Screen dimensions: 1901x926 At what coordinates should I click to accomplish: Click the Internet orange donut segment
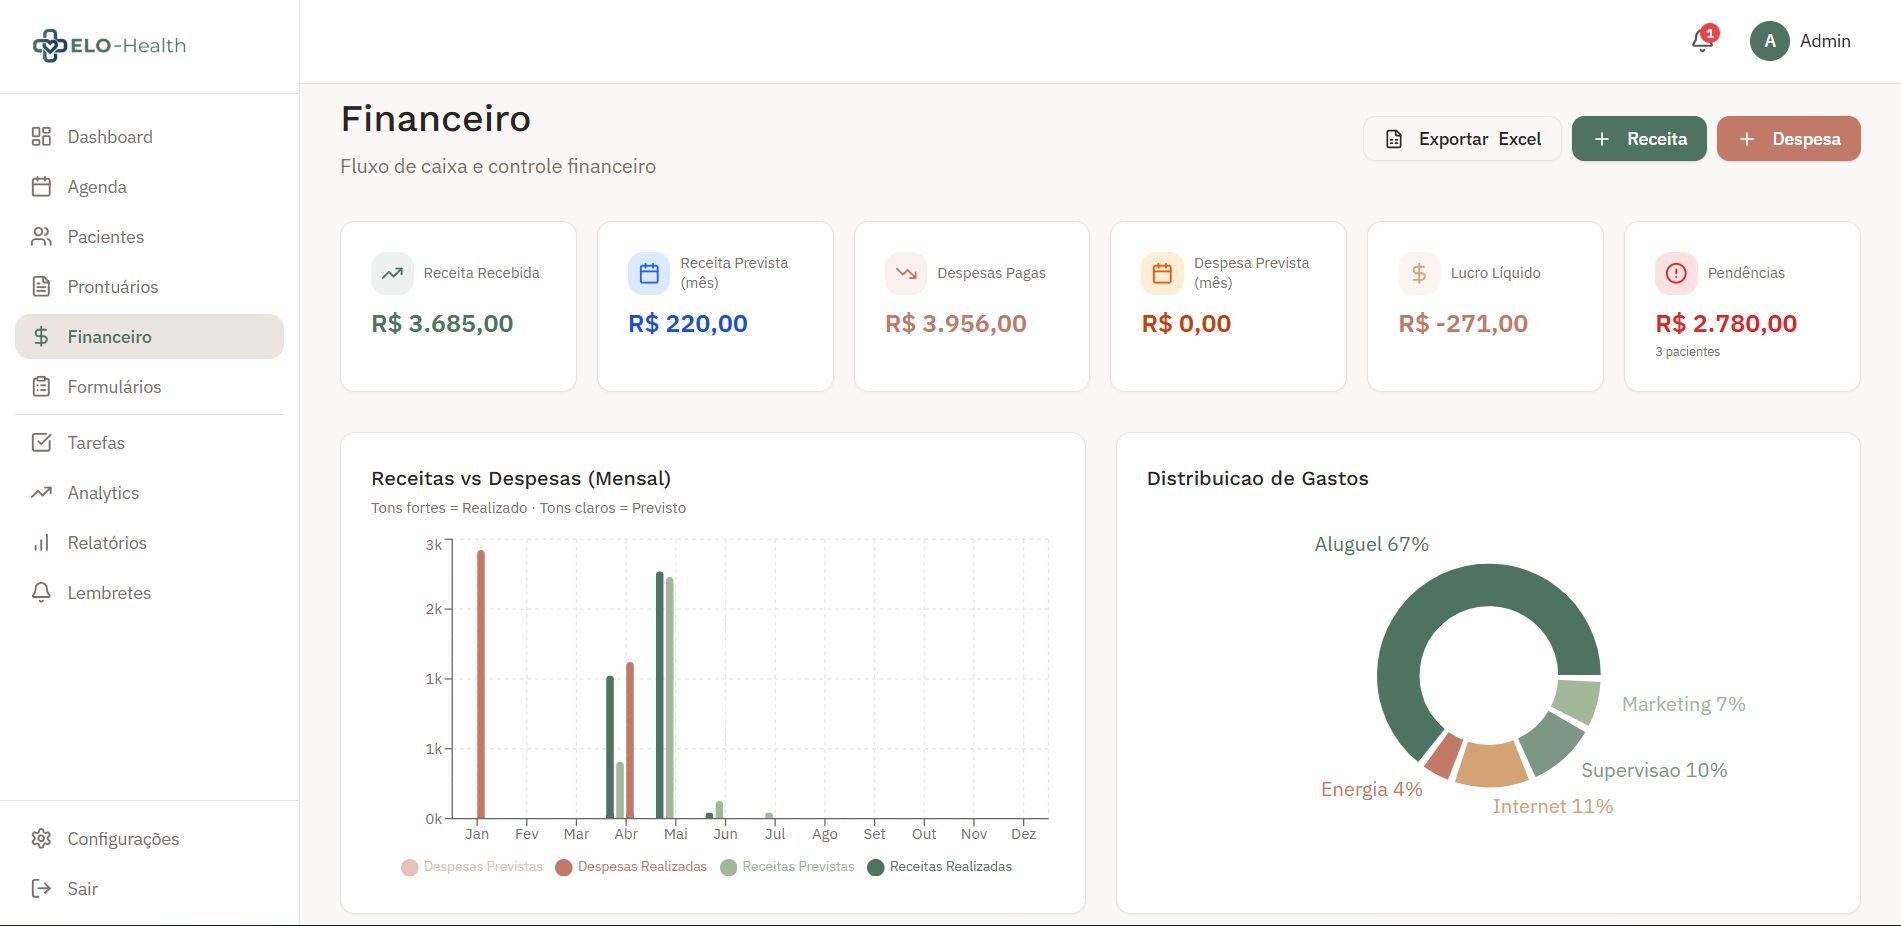tap(1491, 765)
